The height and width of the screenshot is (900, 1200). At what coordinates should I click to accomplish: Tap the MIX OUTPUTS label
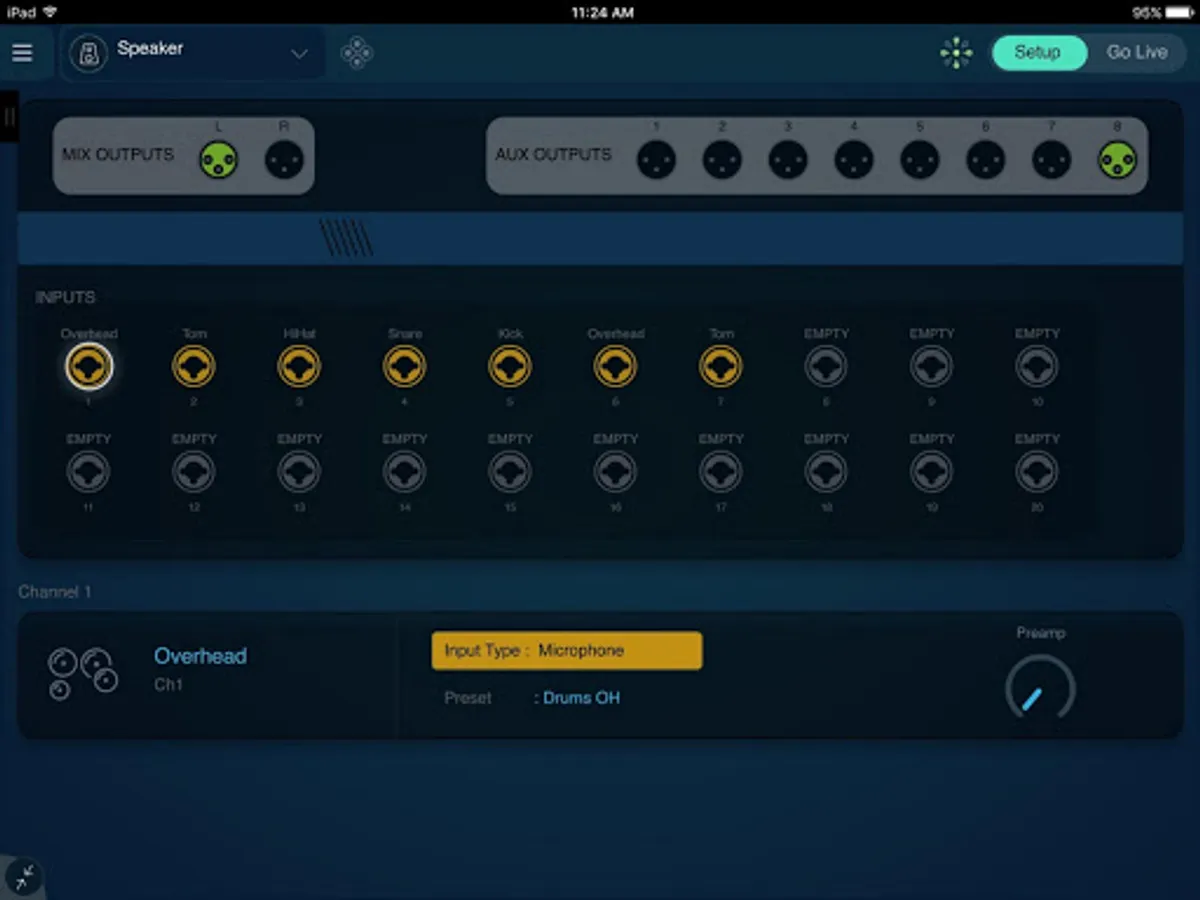point(118,155)
